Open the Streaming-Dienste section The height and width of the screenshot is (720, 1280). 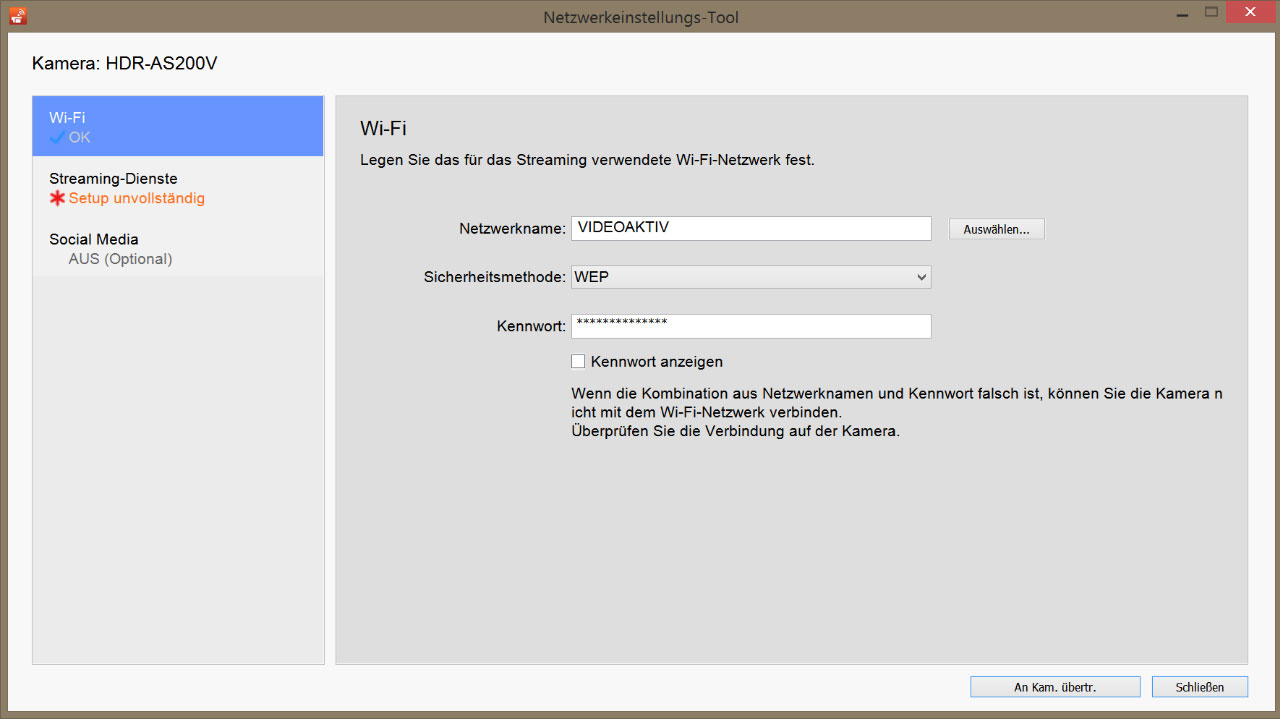177,187
